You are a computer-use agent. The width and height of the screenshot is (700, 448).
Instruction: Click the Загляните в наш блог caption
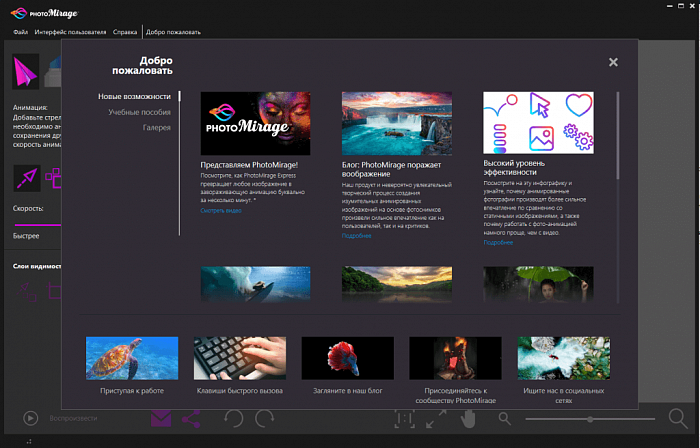click(348, 391)
